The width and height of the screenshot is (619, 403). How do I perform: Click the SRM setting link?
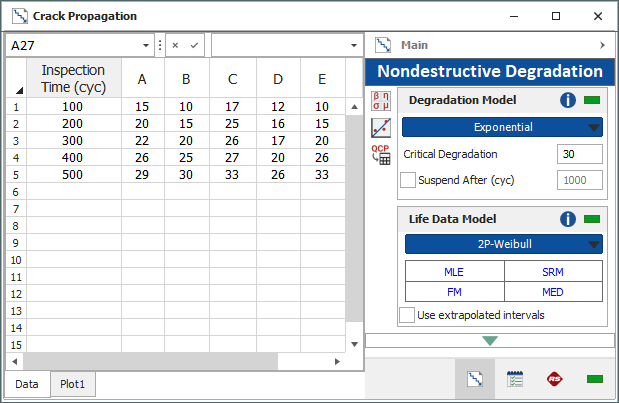[x=553, y=272]
